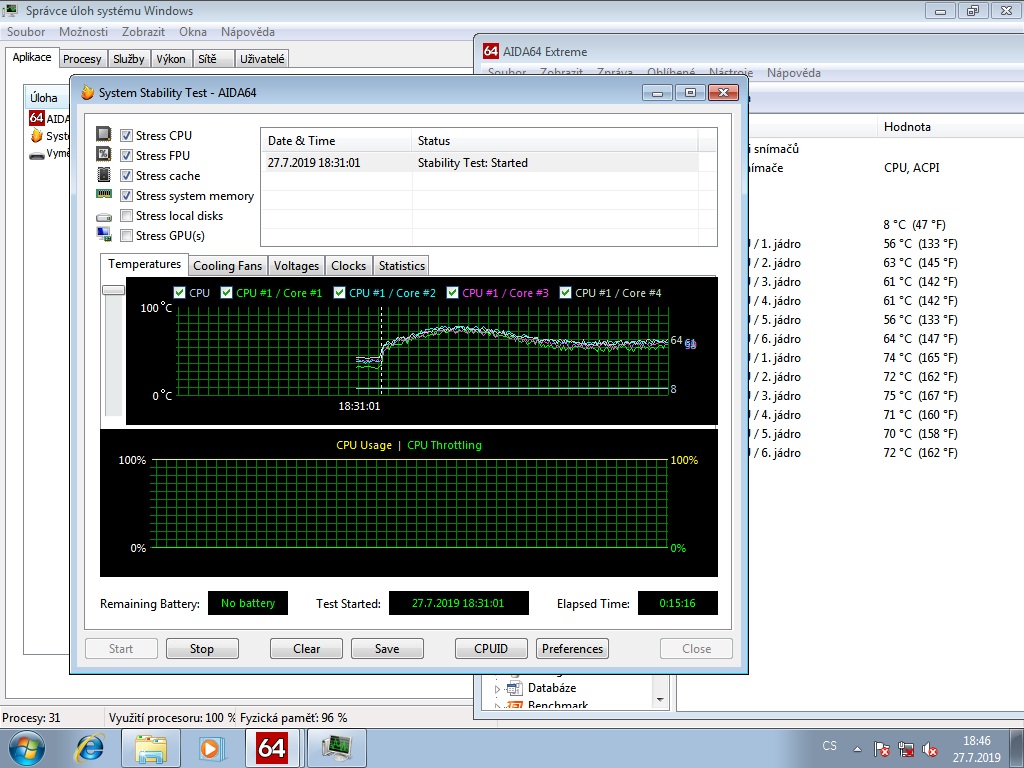This screenshot has height=768, width=1024.
Task: Click the muted volume tray icon
Action: click(930, 749)
